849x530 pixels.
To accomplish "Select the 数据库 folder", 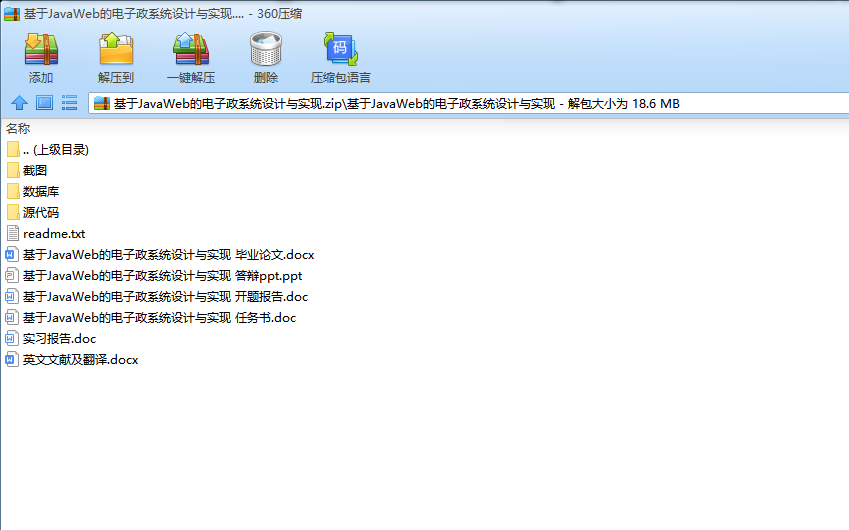I will click(33, 192).
